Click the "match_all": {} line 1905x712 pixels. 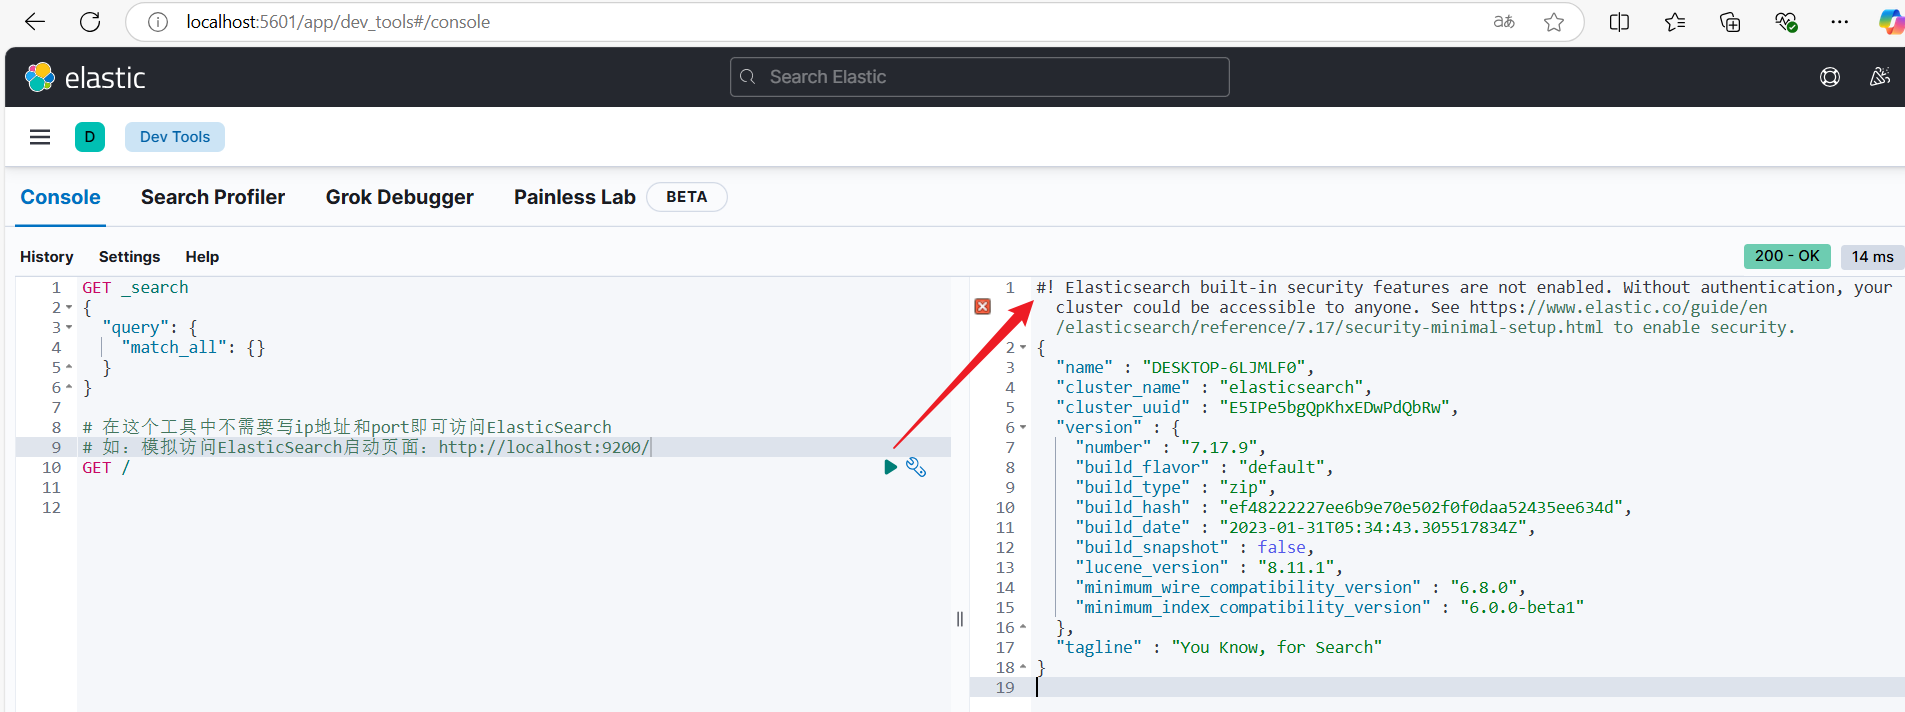pyautogui.click(x=193, y=347)
